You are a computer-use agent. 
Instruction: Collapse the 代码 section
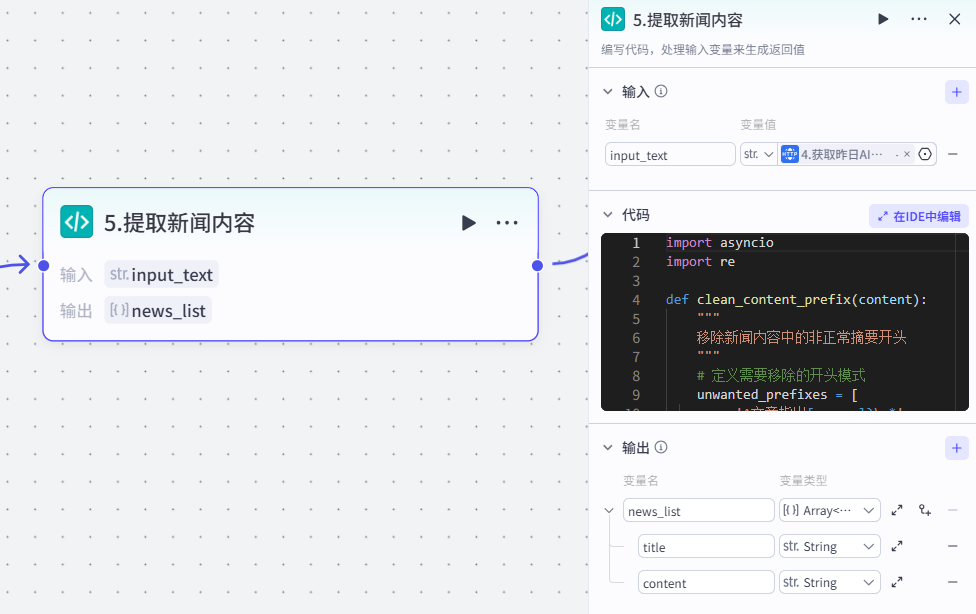coord(607,215)
